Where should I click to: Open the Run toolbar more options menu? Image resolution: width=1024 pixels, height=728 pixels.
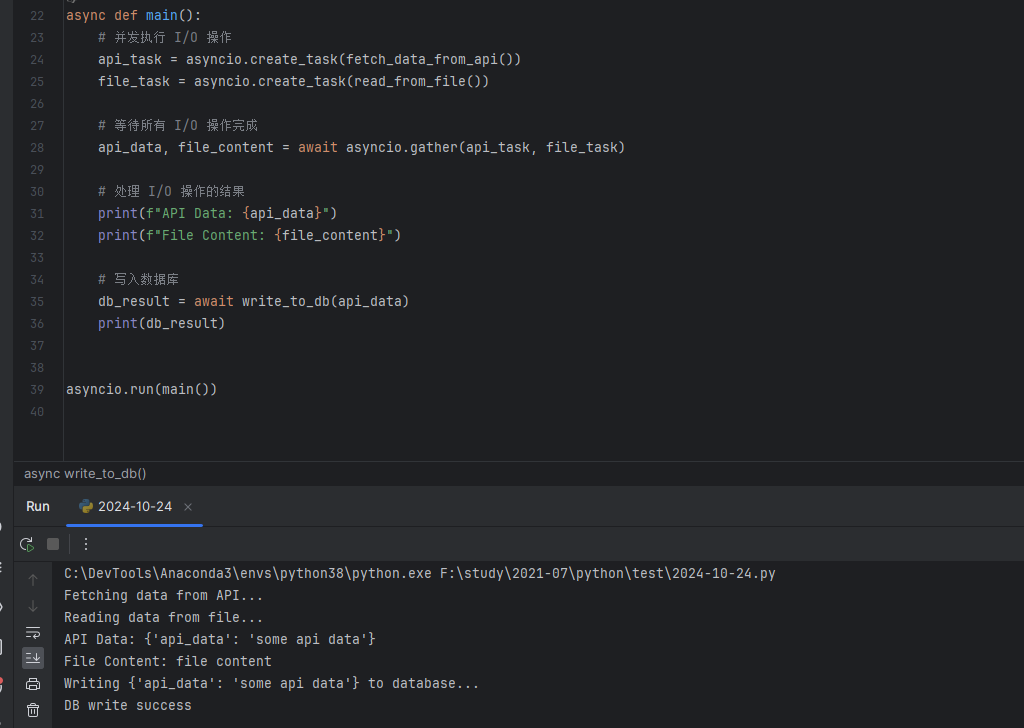86,544
